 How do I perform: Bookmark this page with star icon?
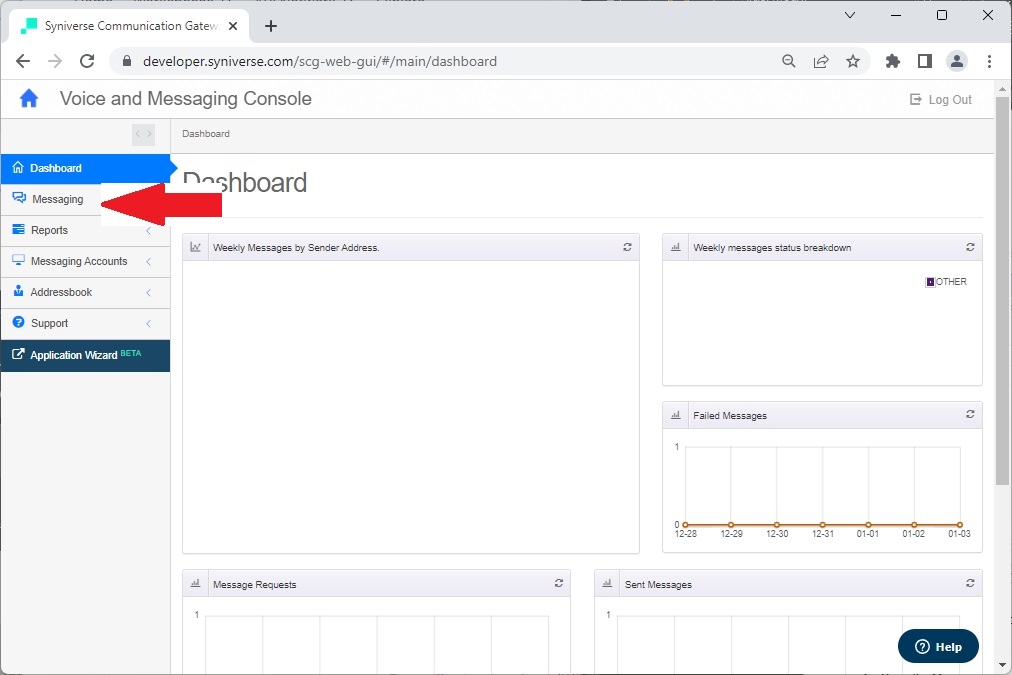[x=853, y=61]
